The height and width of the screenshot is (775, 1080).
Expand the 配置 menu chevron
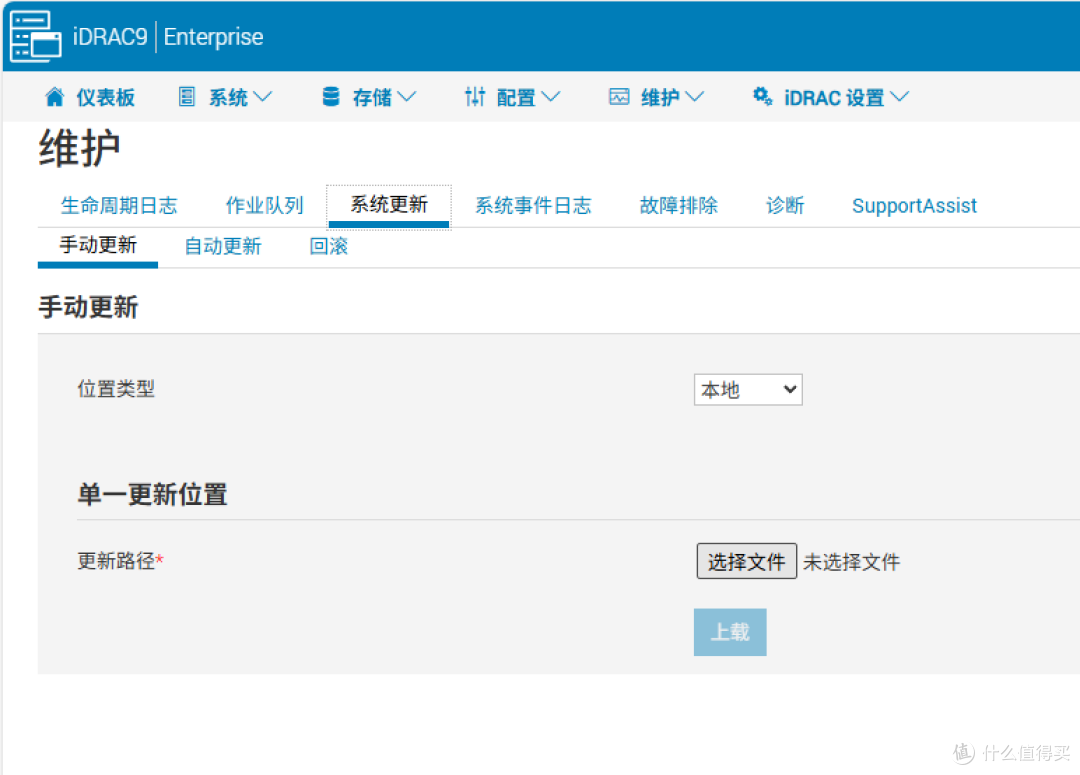tap(550, 97)
